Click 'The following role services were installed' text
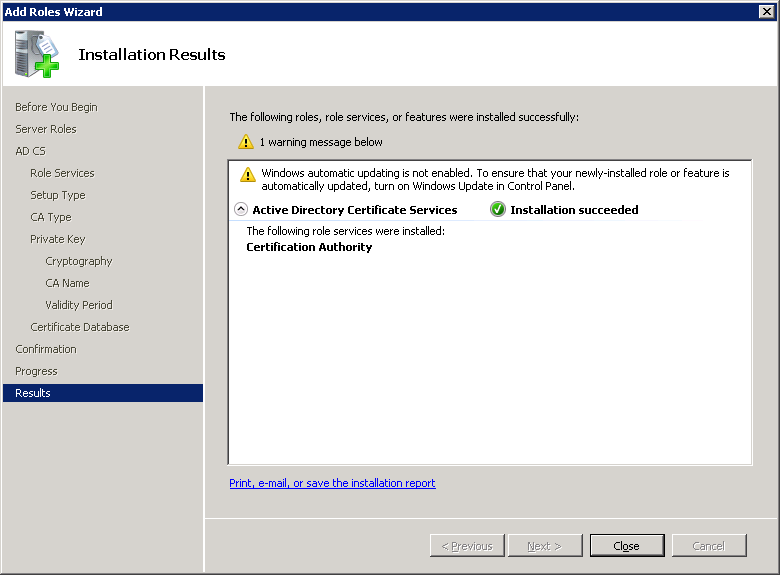This screenshot has width=780, height=575. 346,231
